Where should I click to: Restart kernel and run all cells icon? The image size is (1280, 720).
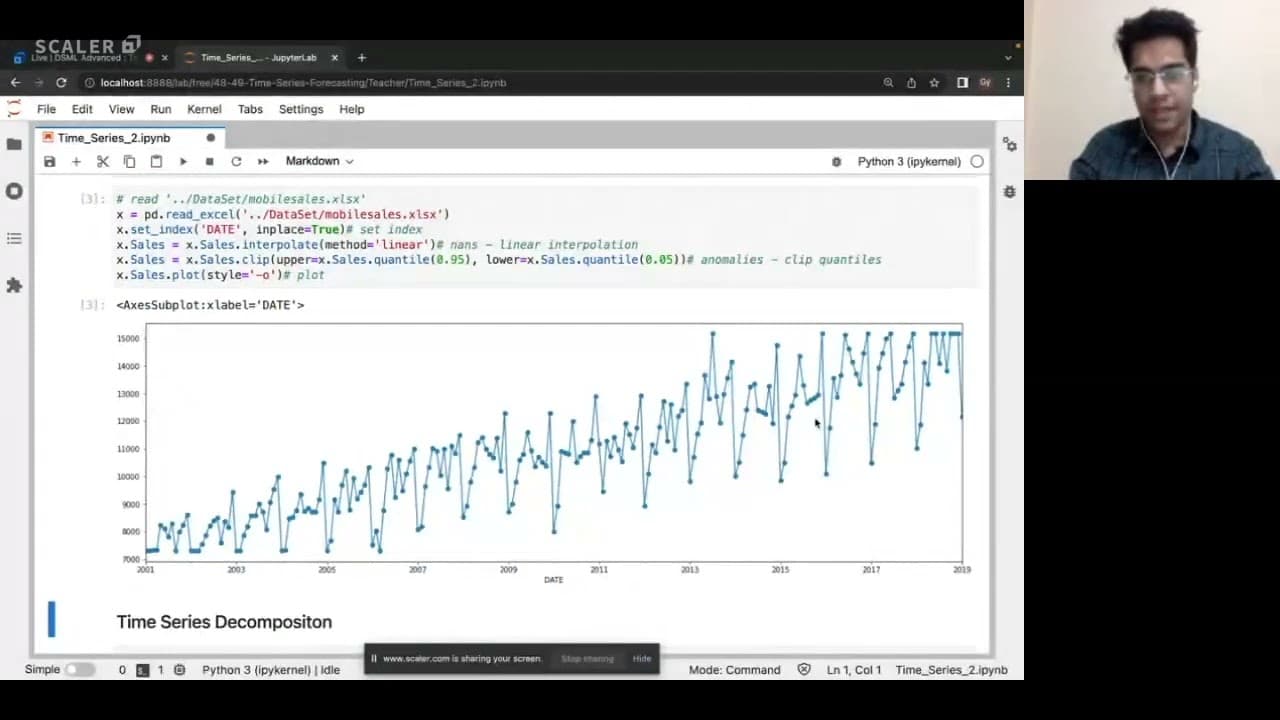click(263, 161)
